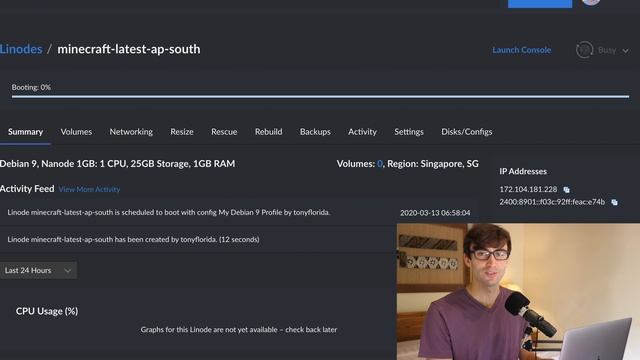
Task: Open the Last 24 Hours dropdown
Action: [38, 271]
